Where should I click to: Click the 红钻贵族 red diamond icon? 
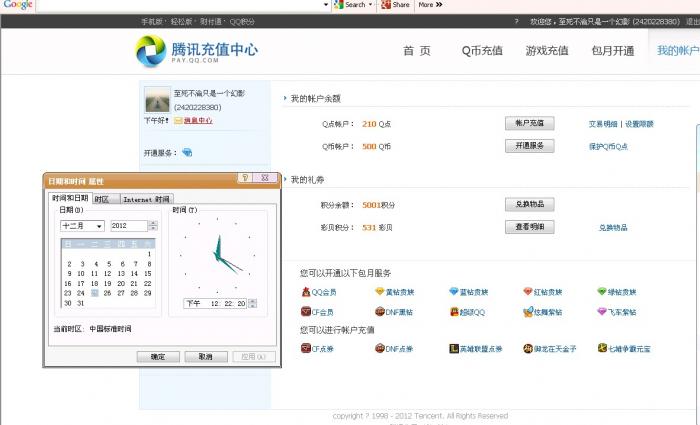528,292
